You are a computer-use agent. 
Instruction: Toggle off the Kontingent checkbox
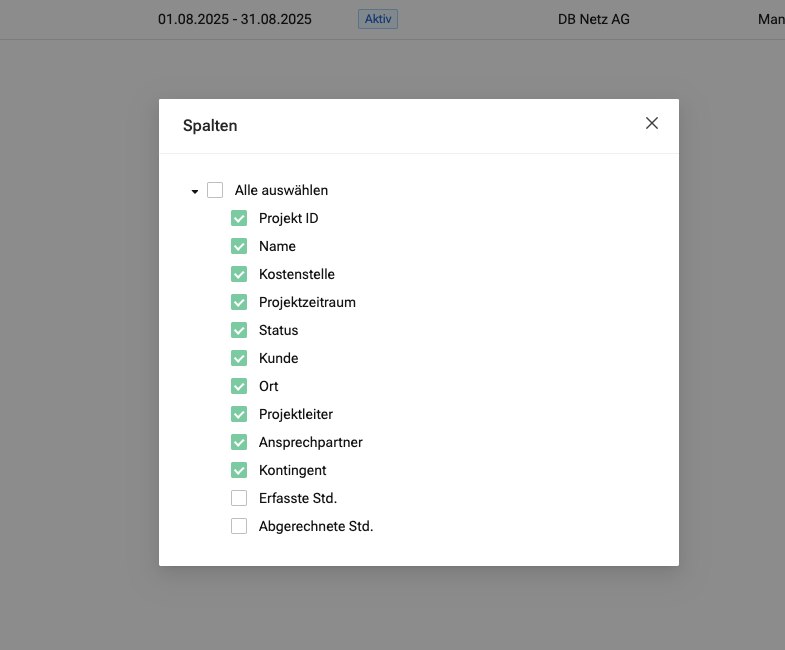click(x=239, y=470)
